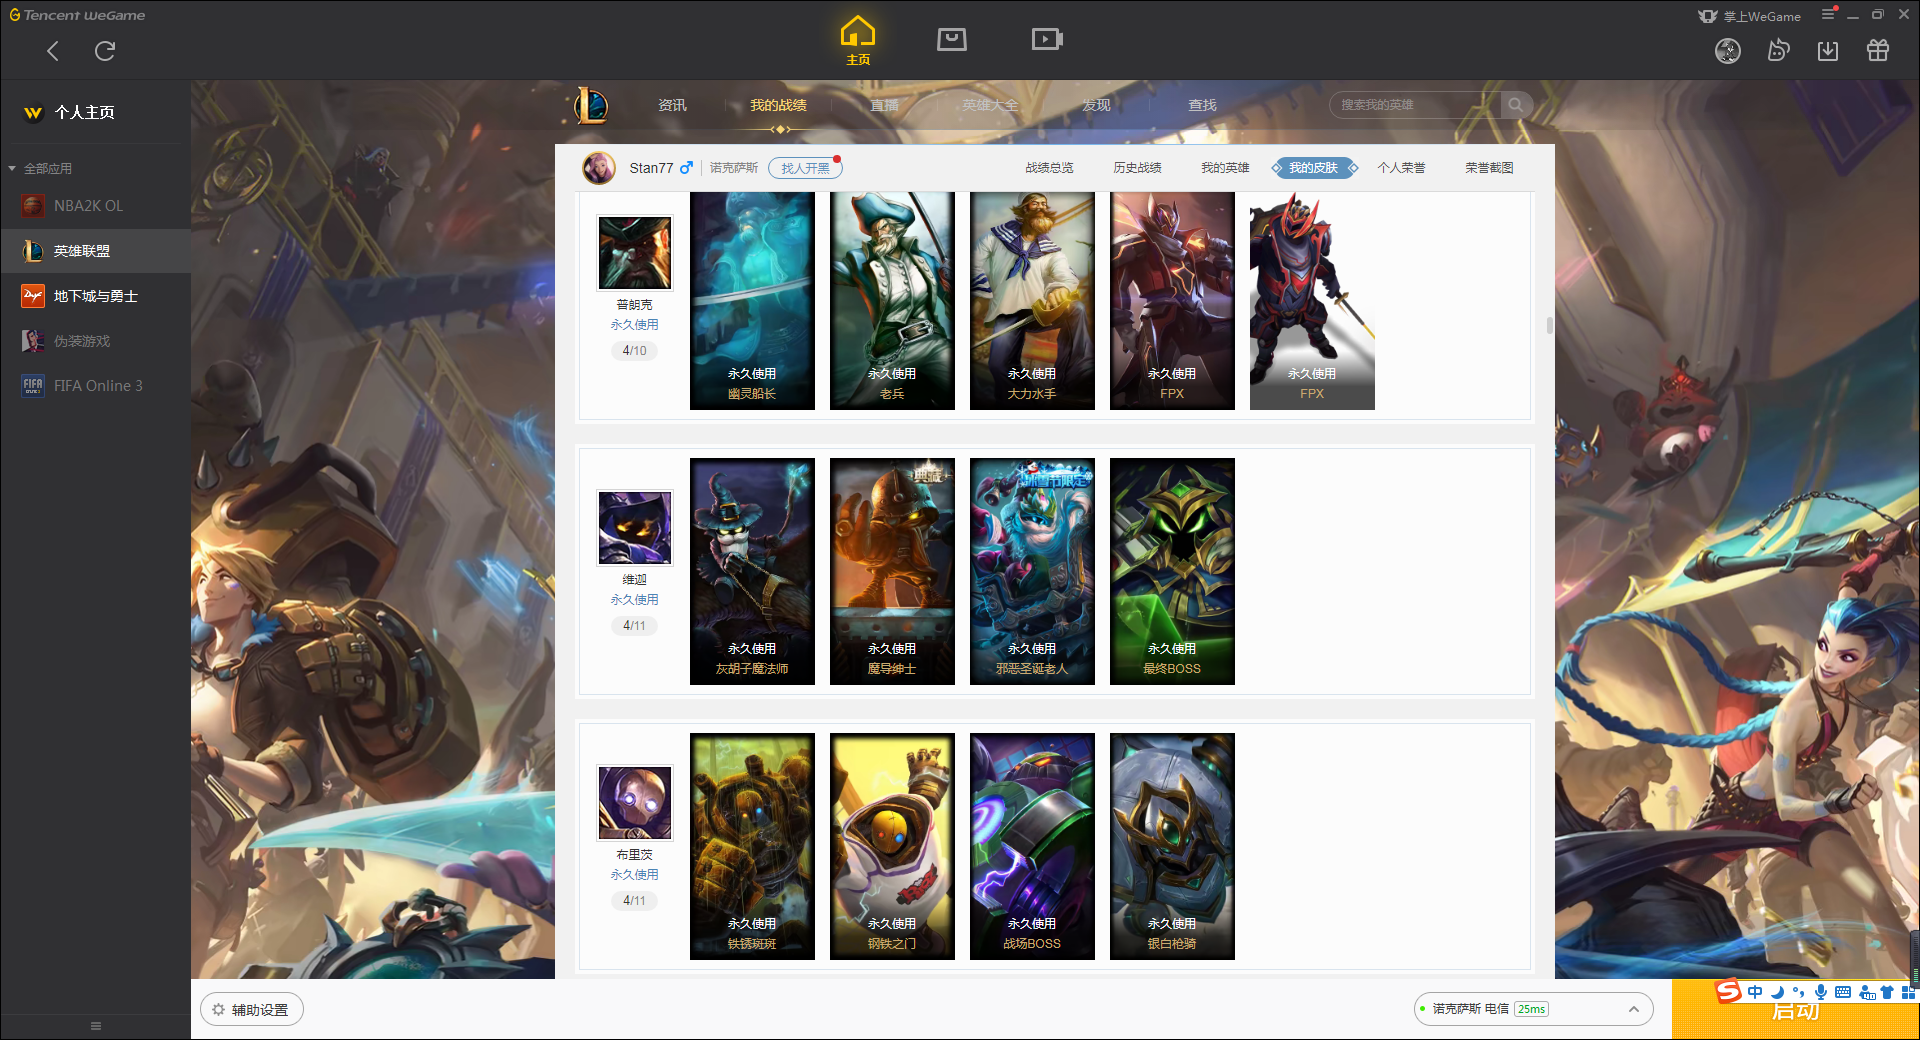Open the 我的战绩 tab
Viewport: 1920px width, 1040px height.
(x=778, y=105)
